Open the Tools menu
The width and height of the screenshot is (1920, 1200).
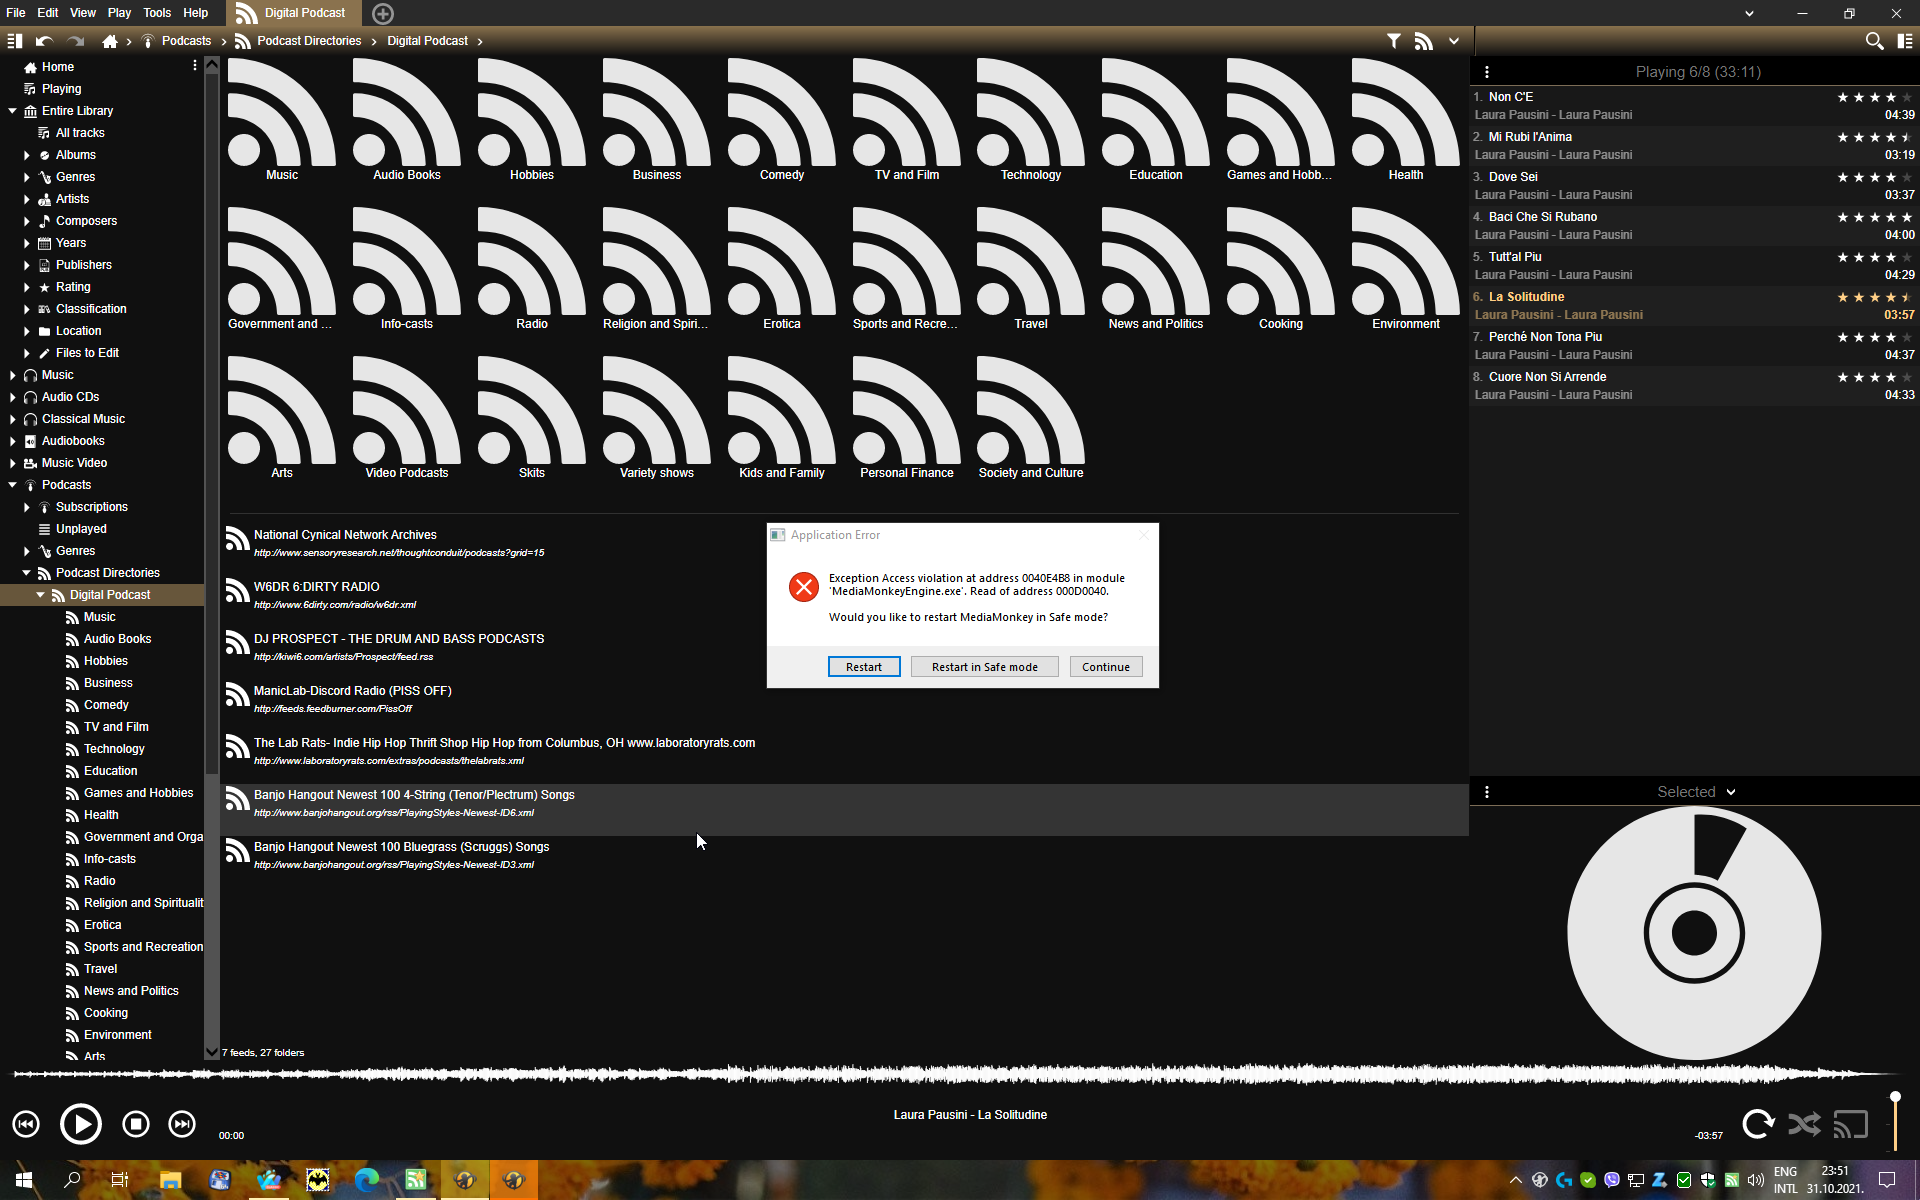(x=156, y=13)
